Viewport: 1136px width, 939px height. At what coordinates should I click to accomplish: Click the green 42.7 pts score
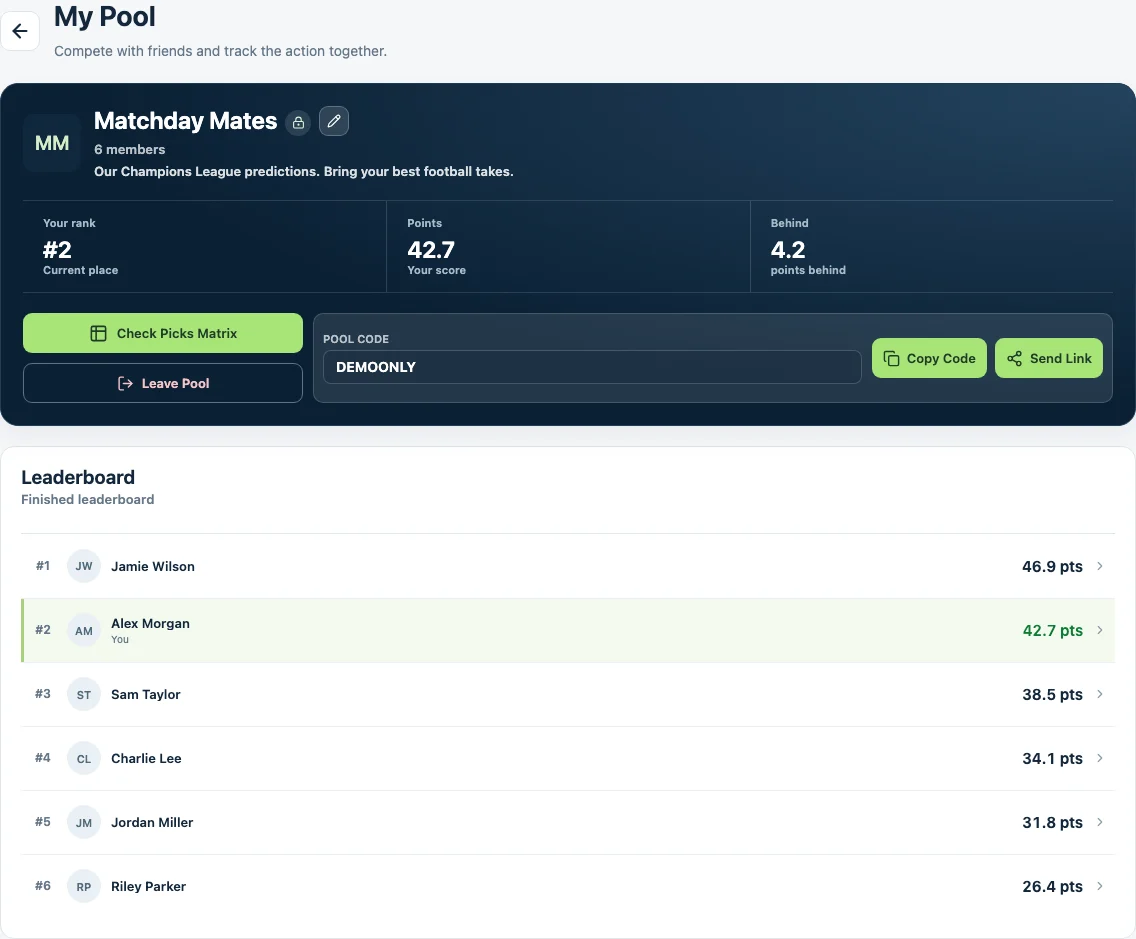click(1052, 630)
